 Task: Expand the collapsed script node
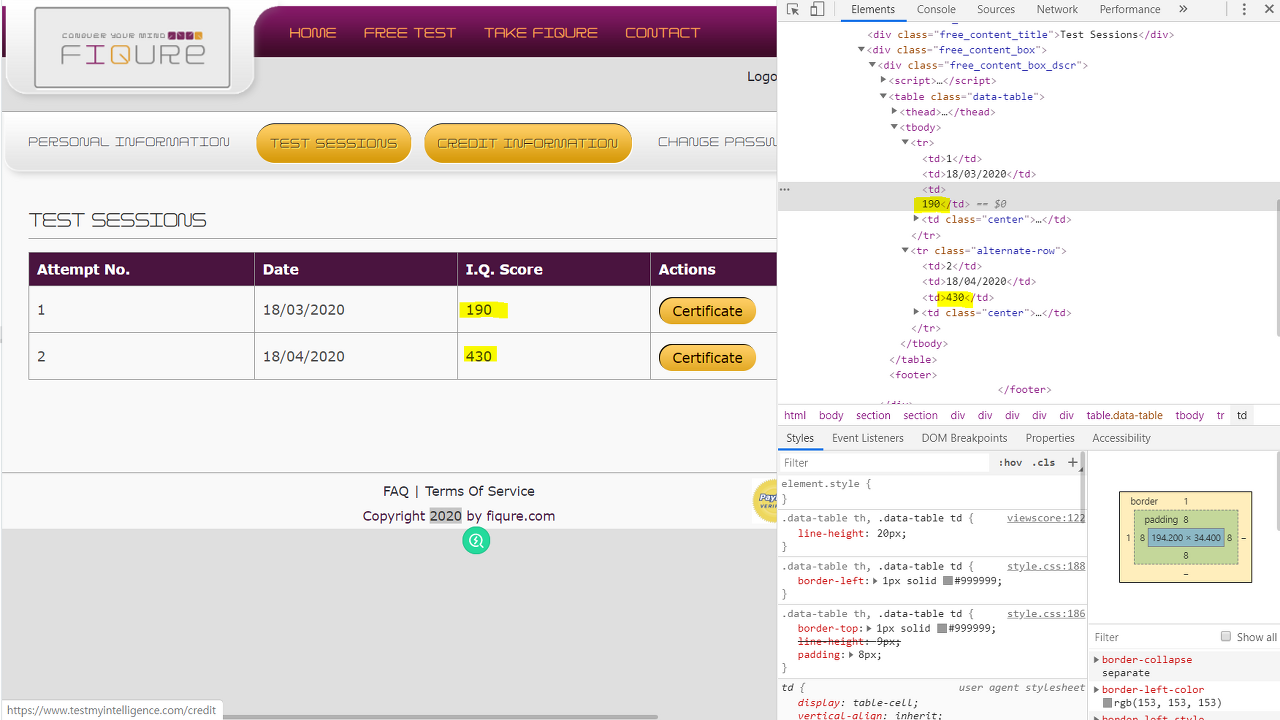click(x=883, y=81)
